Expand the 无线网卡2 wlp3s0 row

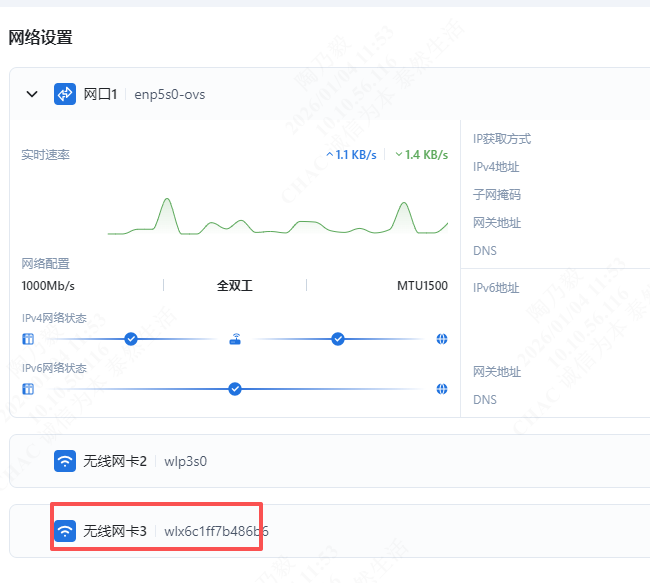click(x=330, y=461)
